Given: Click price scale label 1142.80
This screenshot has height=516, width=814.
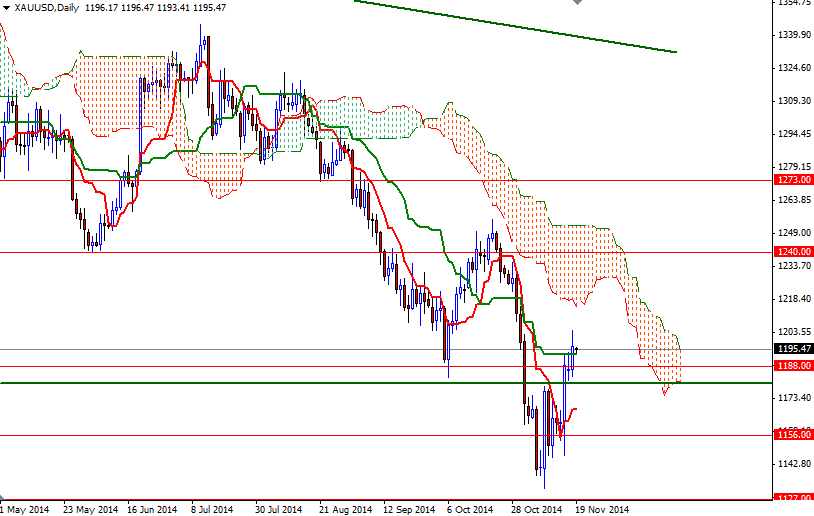Looking at the screenshot, I should coord(794,464).
